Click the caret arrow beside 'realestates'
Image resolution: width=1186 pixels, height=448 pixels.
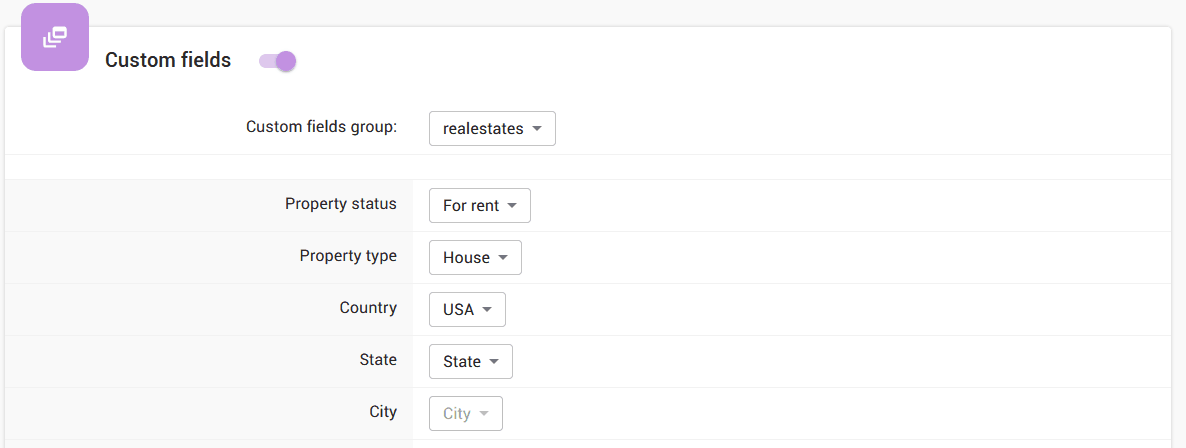click(537, 129)
